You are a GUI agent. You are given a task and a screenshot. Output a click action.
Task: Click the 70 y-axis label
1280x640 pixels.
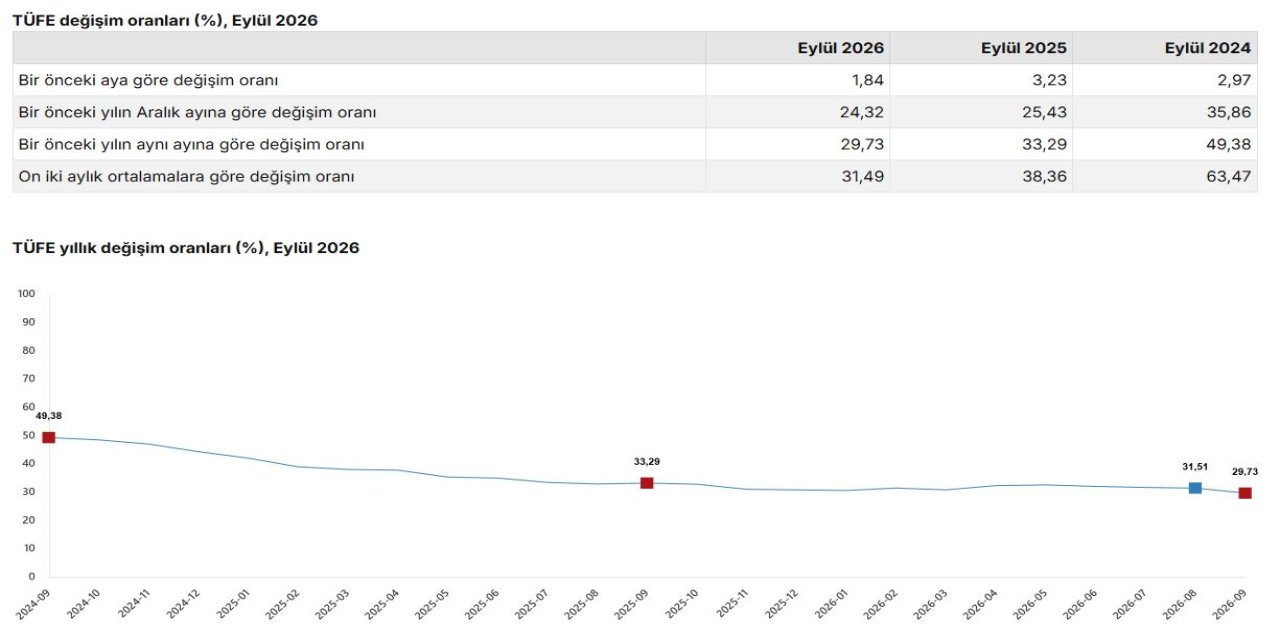coord(29,379)
